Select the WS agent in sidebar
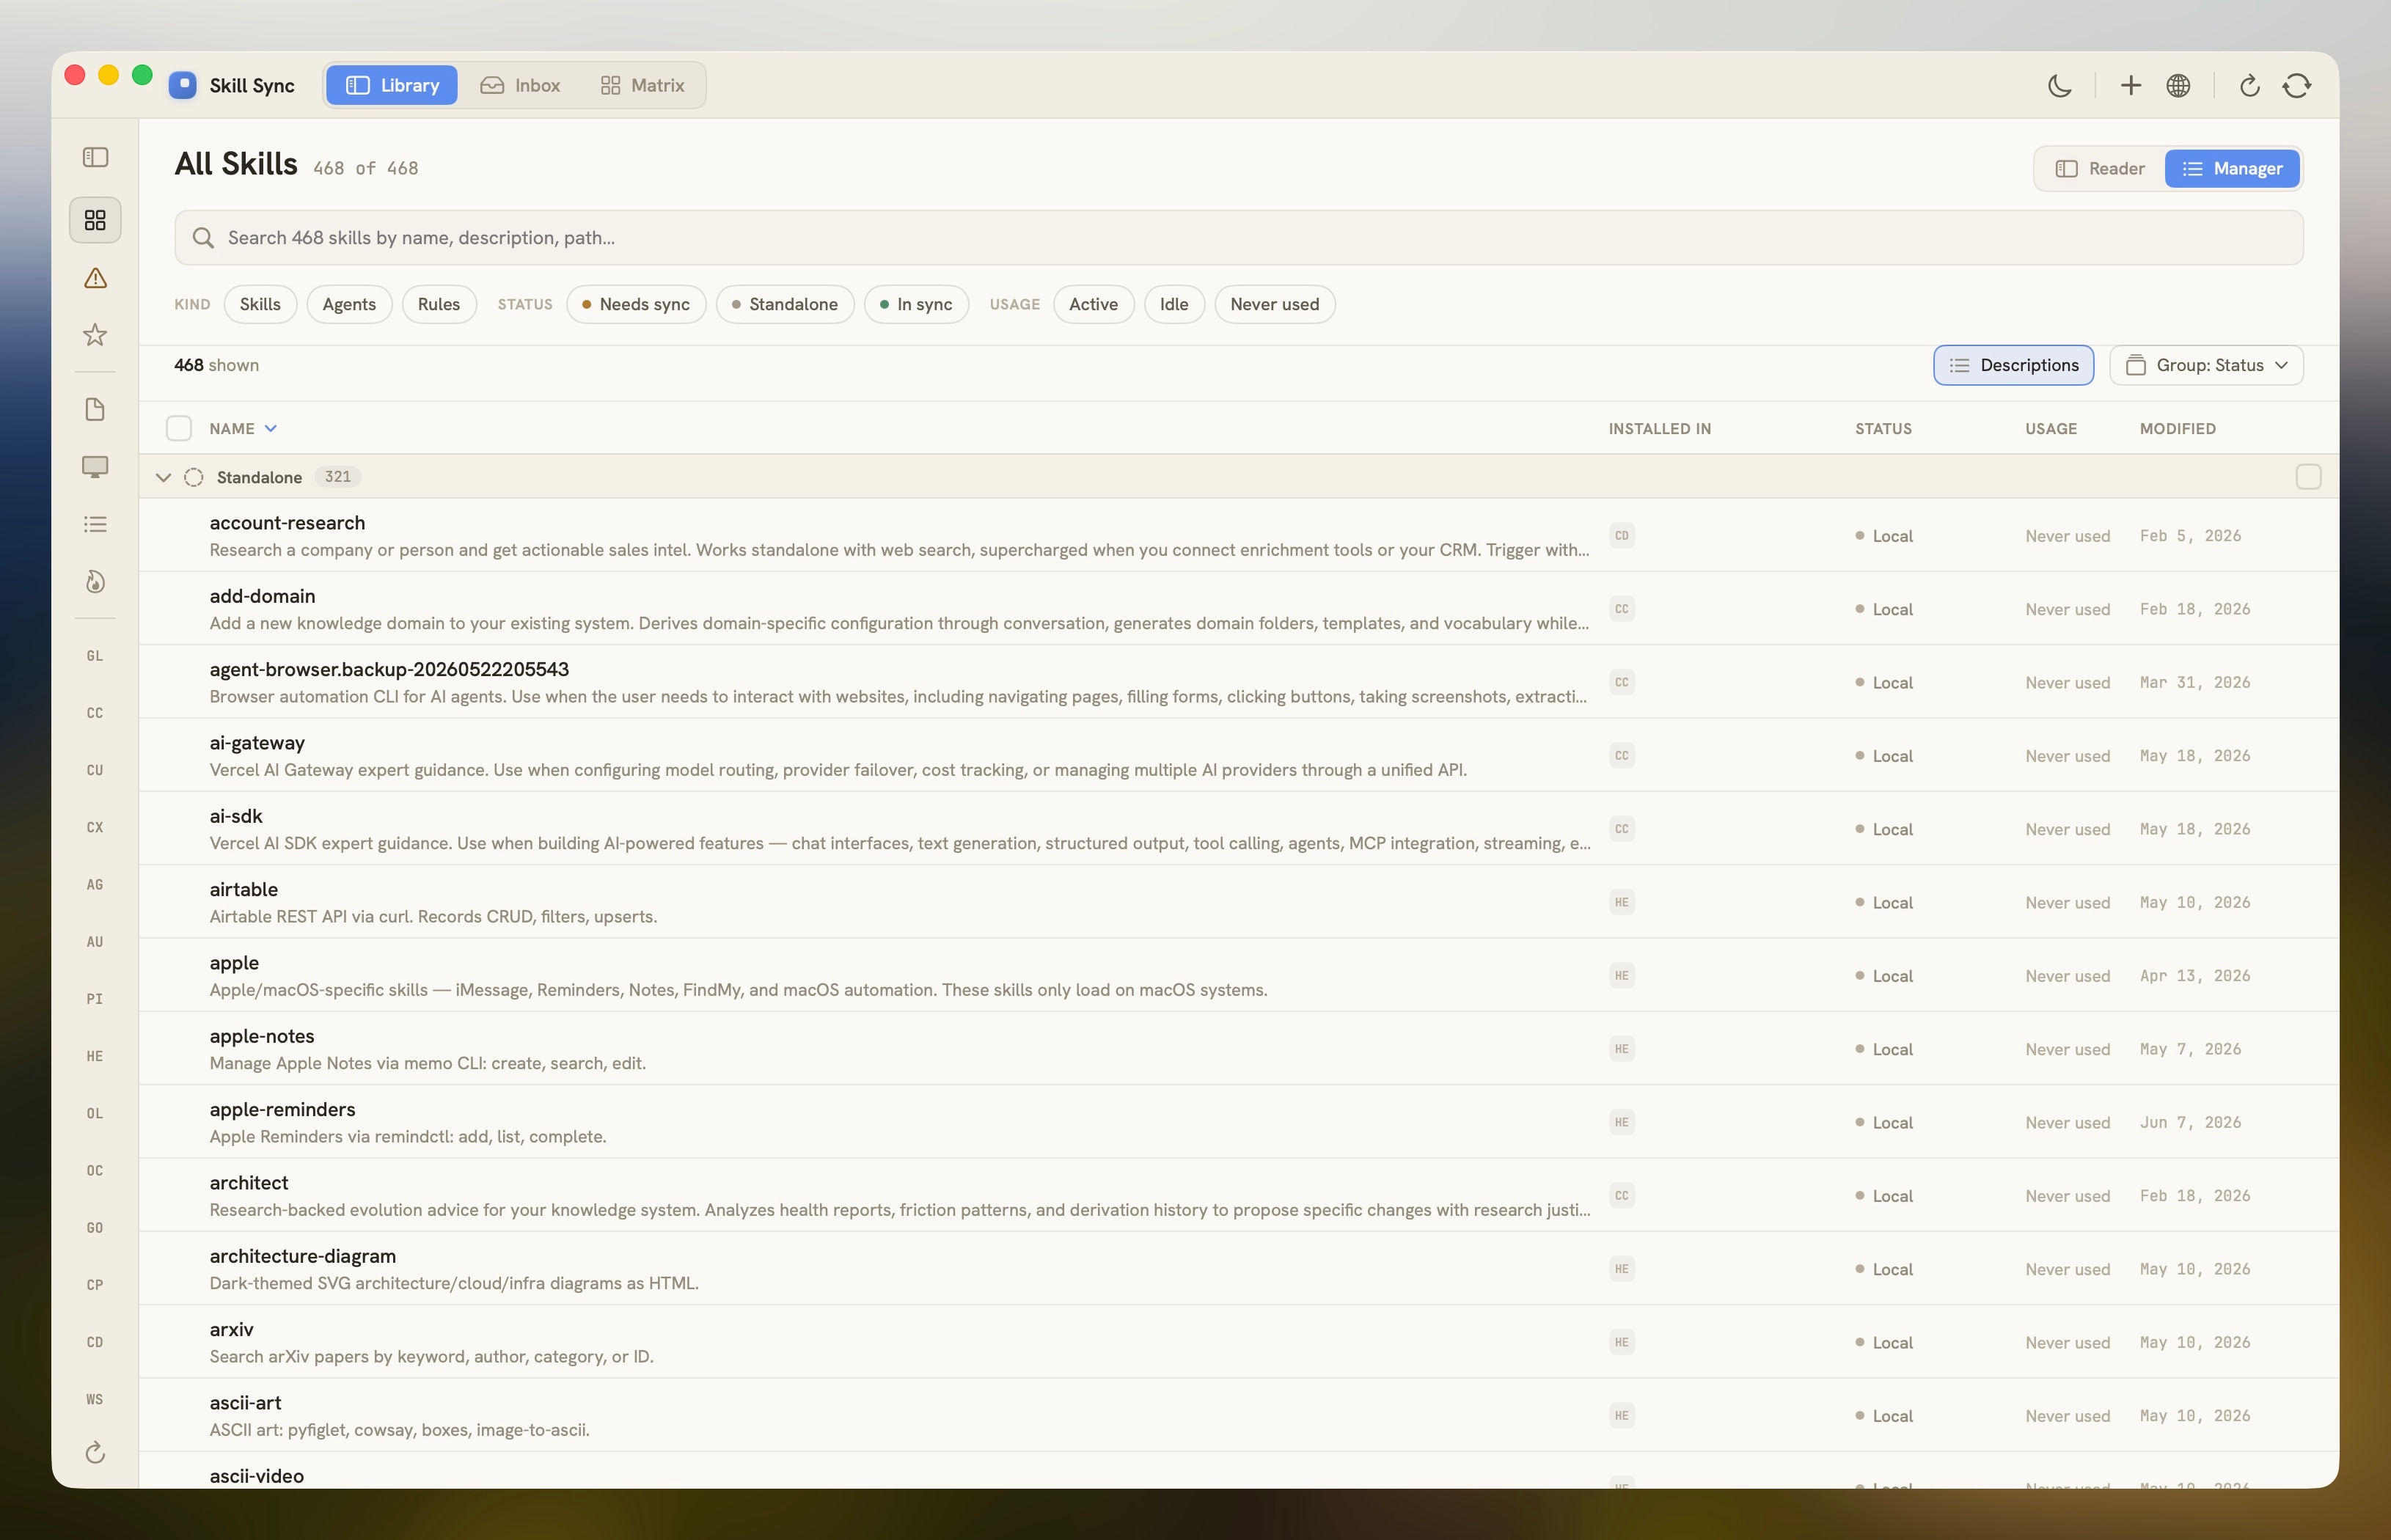2391x1540 pixels. tap(95, 1399)
